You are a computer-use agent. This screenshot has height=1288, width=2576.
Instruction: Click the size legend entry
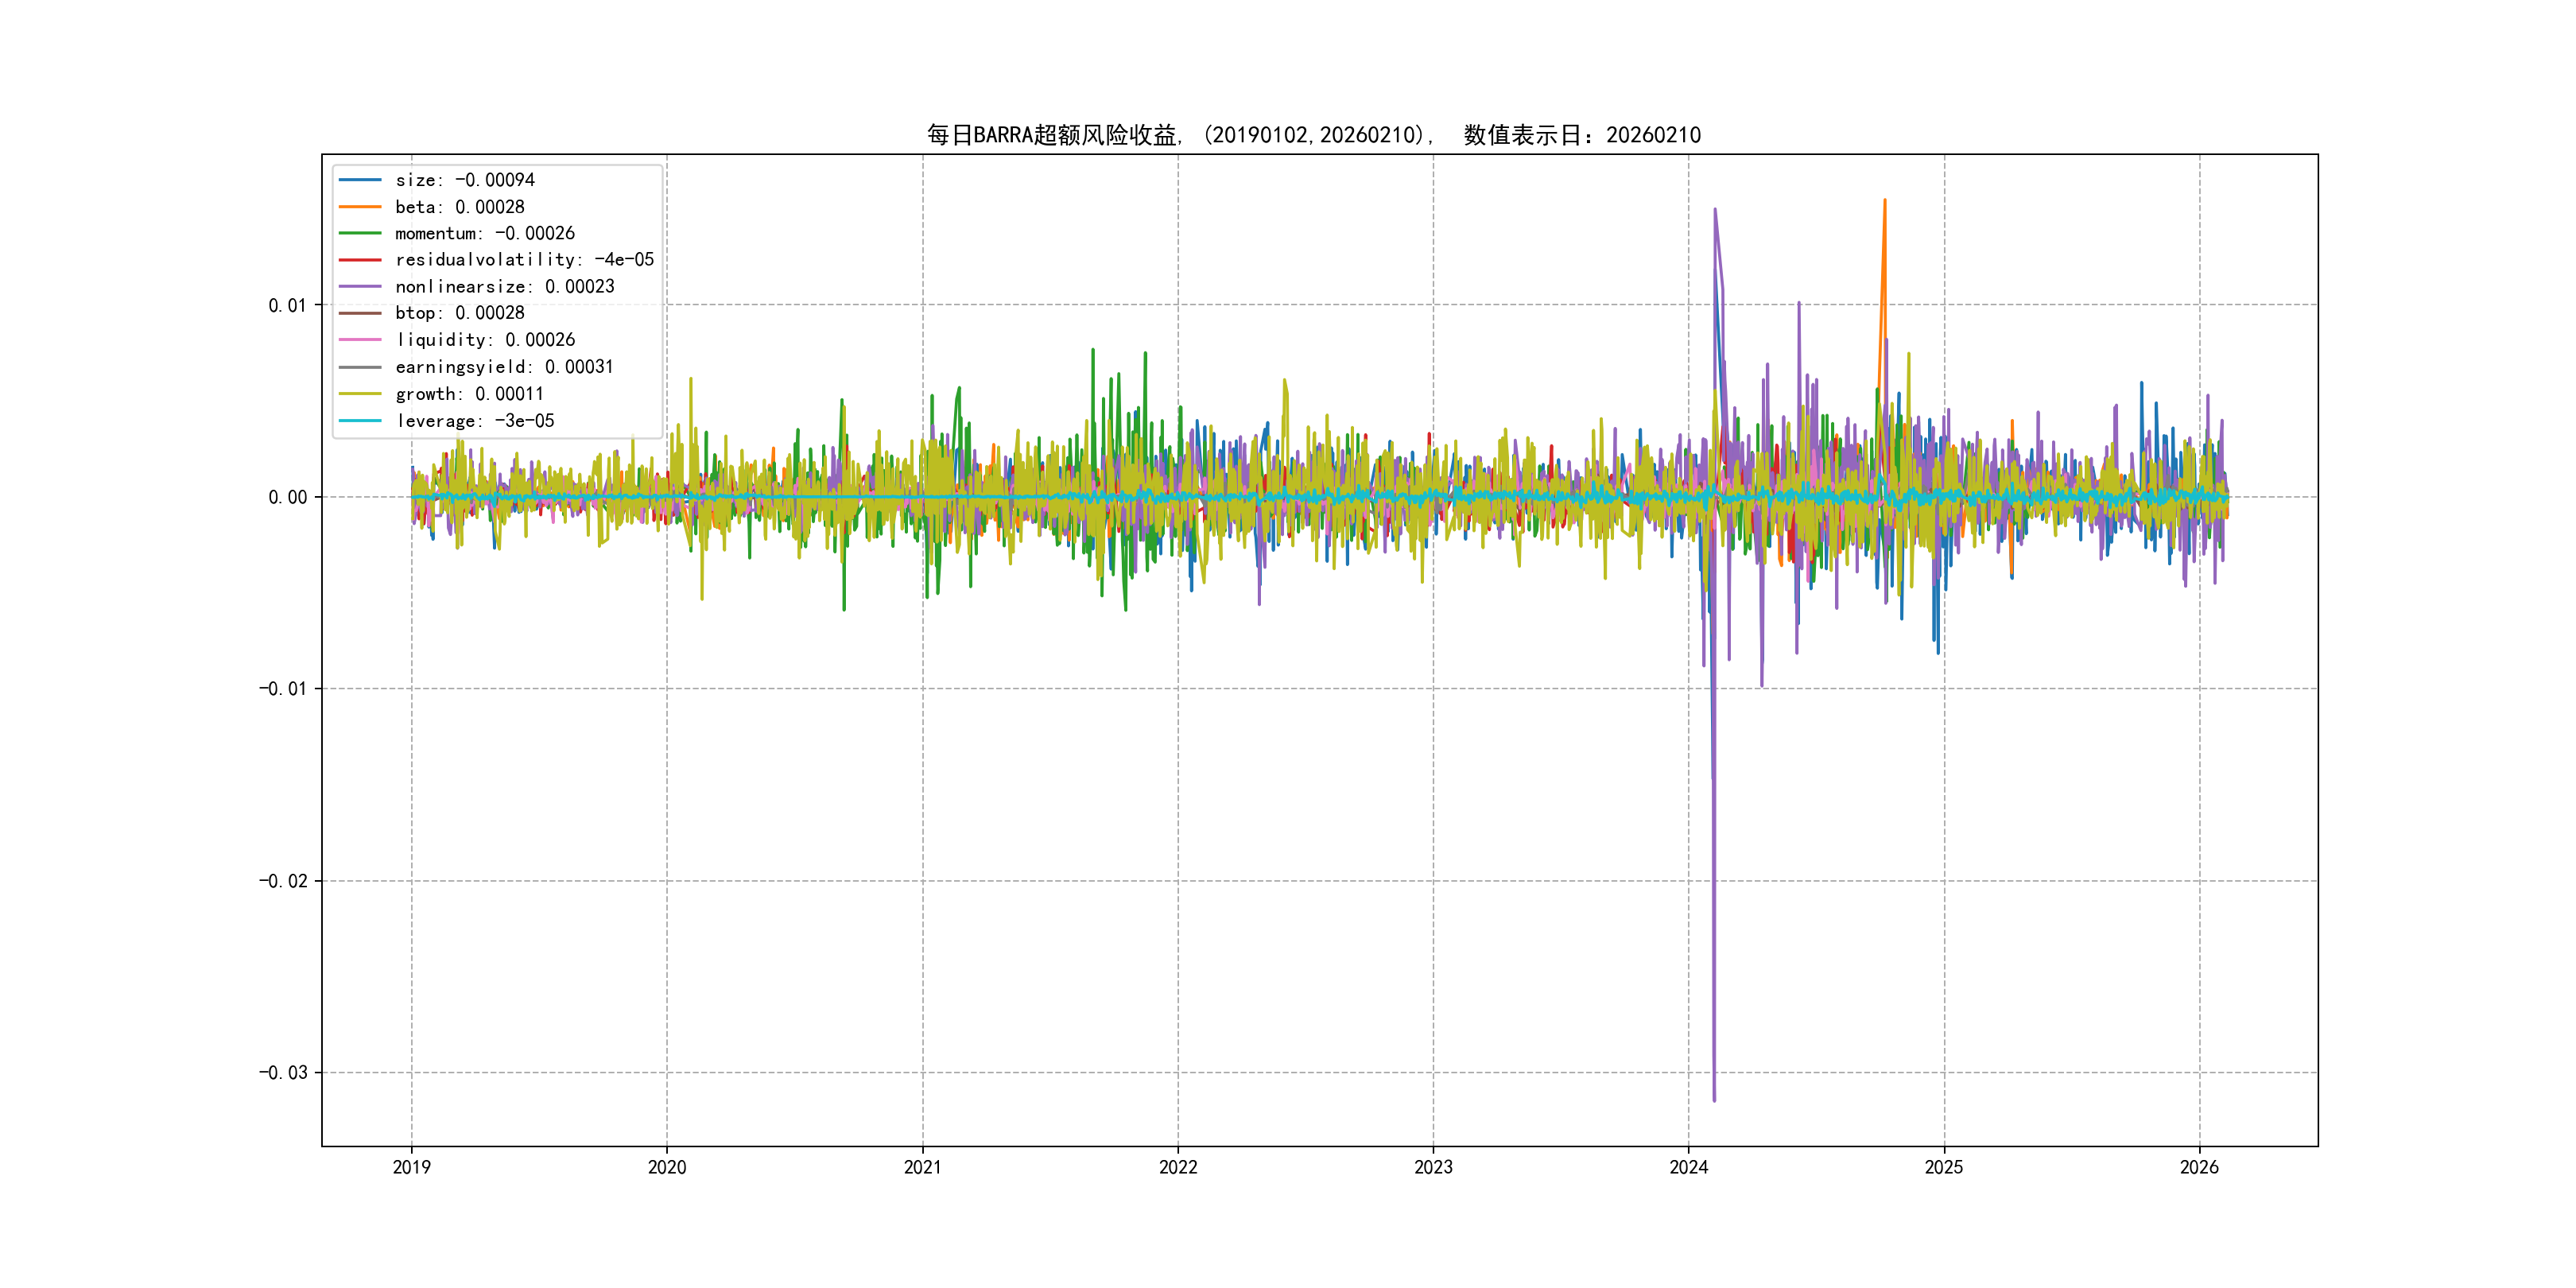click(x=465, y=180)
